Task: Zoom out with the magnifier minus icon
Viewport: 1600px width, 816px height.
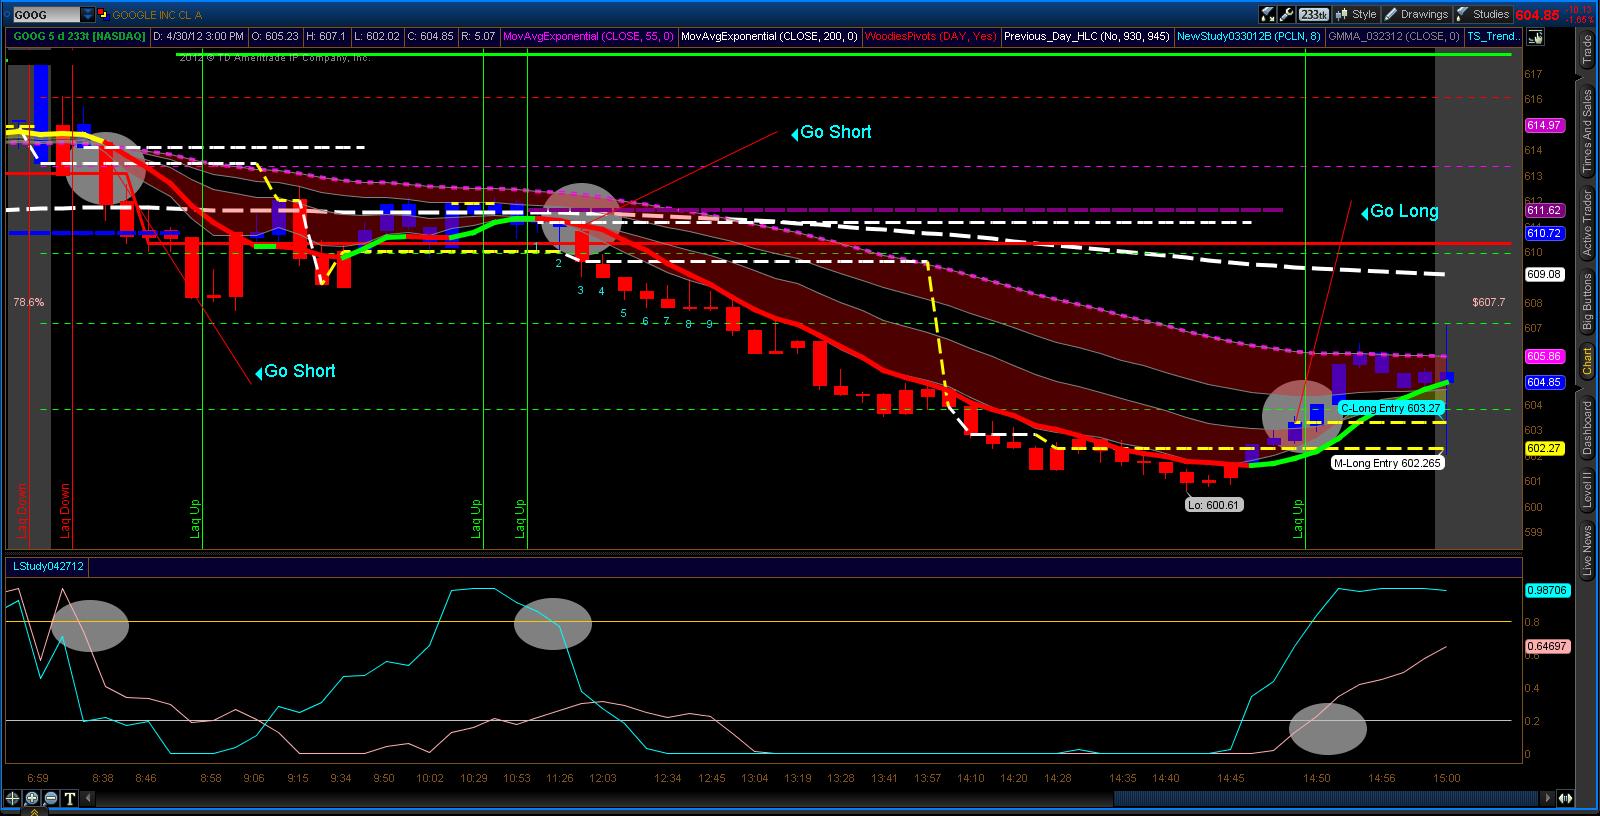Action: (50, 798)
